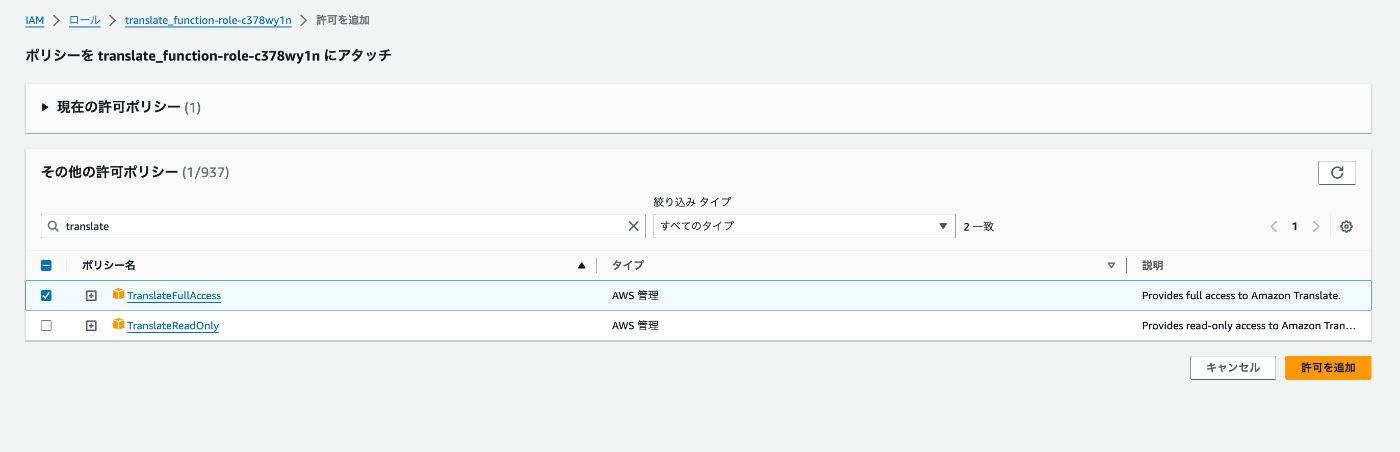Click 'Provides read-only access' description text
Screen dimensions: 1400x452
click(x=1249, y=326)
